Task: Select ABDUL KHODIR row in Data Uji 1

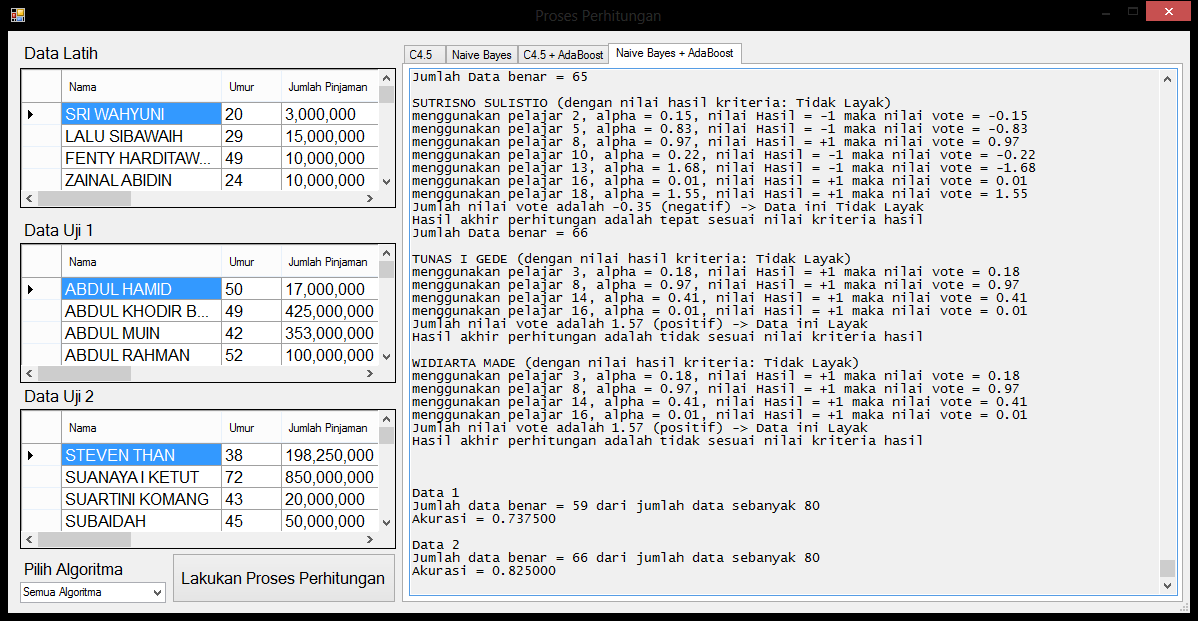Action: 139,311
